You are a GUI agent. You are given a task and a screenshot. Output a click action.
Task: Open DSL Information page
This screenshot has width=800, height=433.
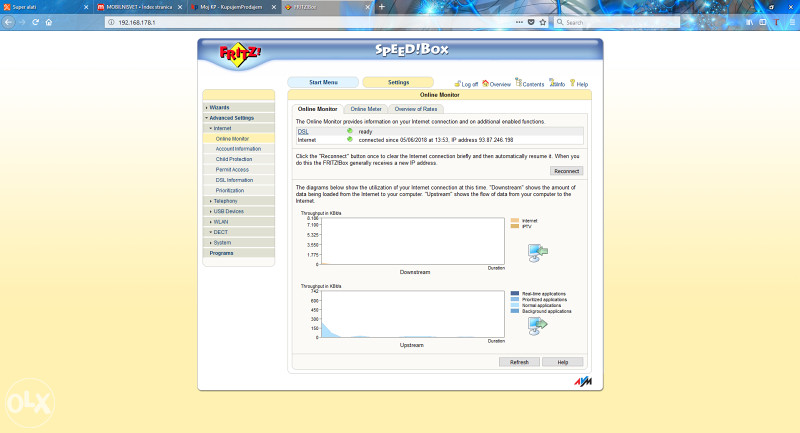tap(239, 180)
